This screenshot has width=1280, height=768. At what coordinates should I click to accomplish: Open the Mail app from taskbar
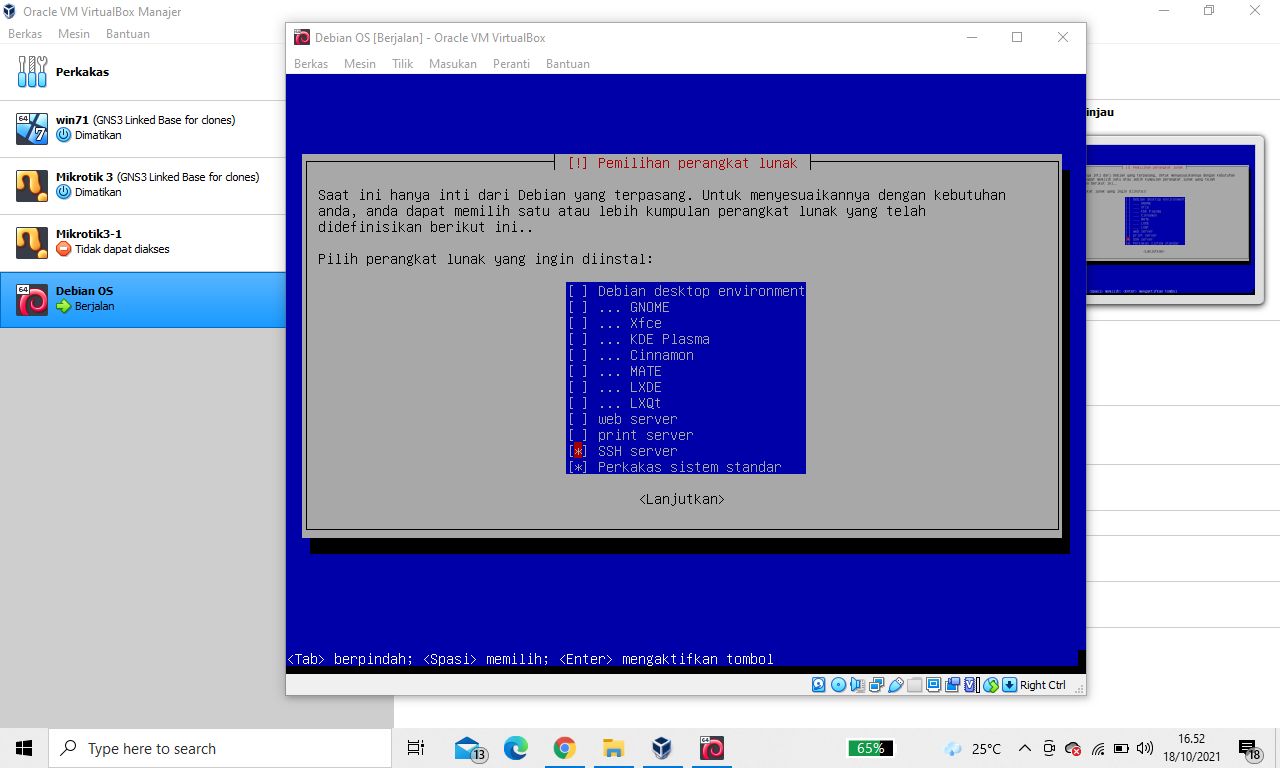(468, 748)
